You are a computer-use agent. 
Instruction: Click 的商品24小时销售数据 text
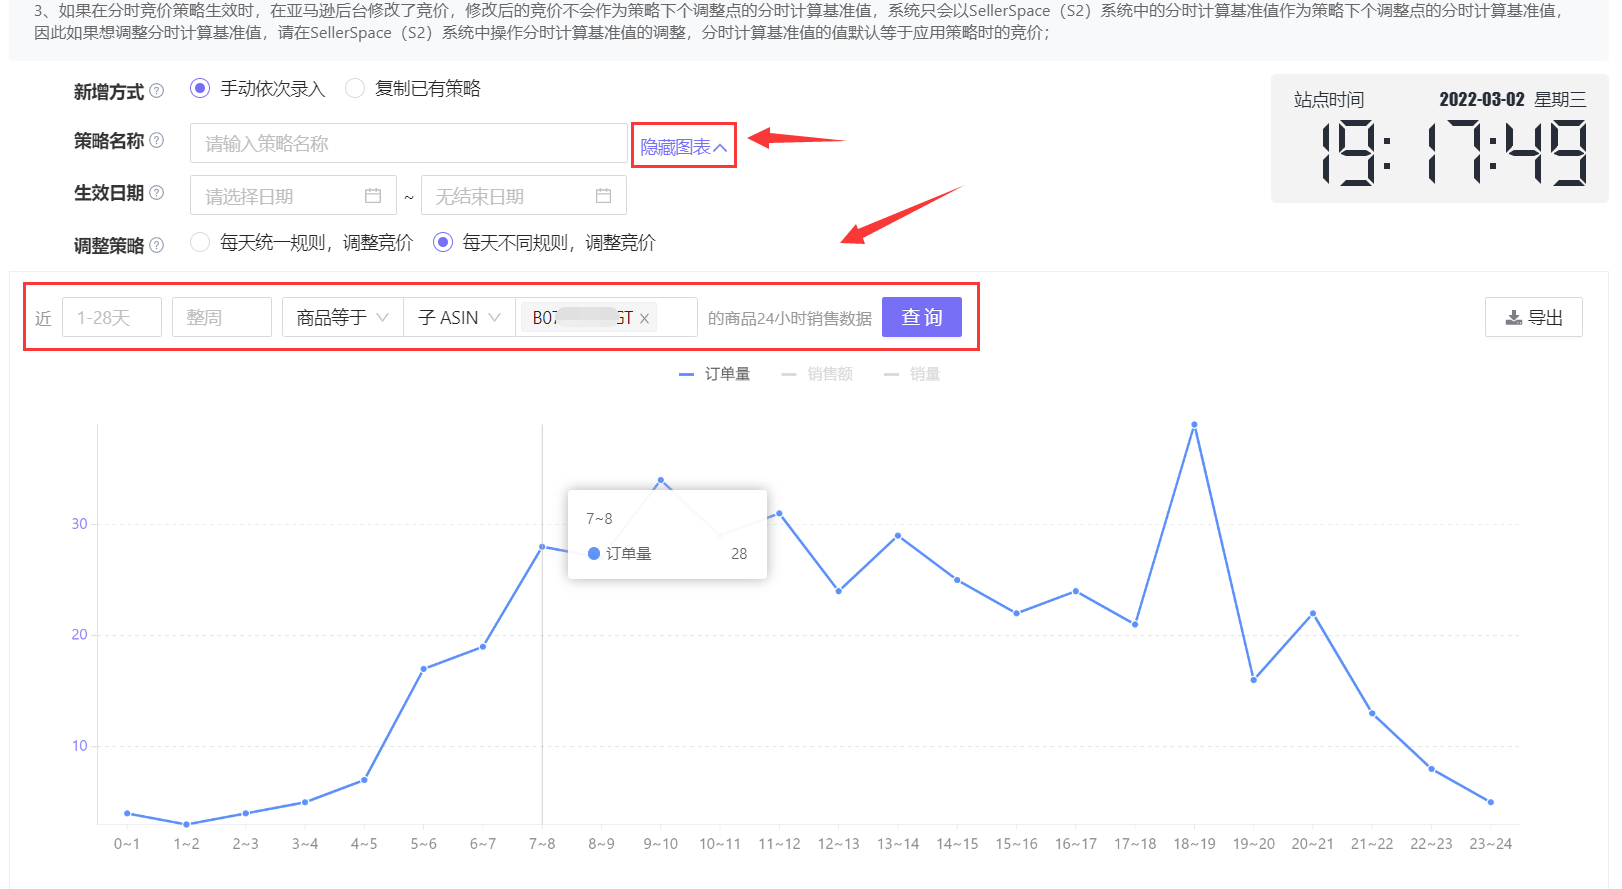click(790, 318)
